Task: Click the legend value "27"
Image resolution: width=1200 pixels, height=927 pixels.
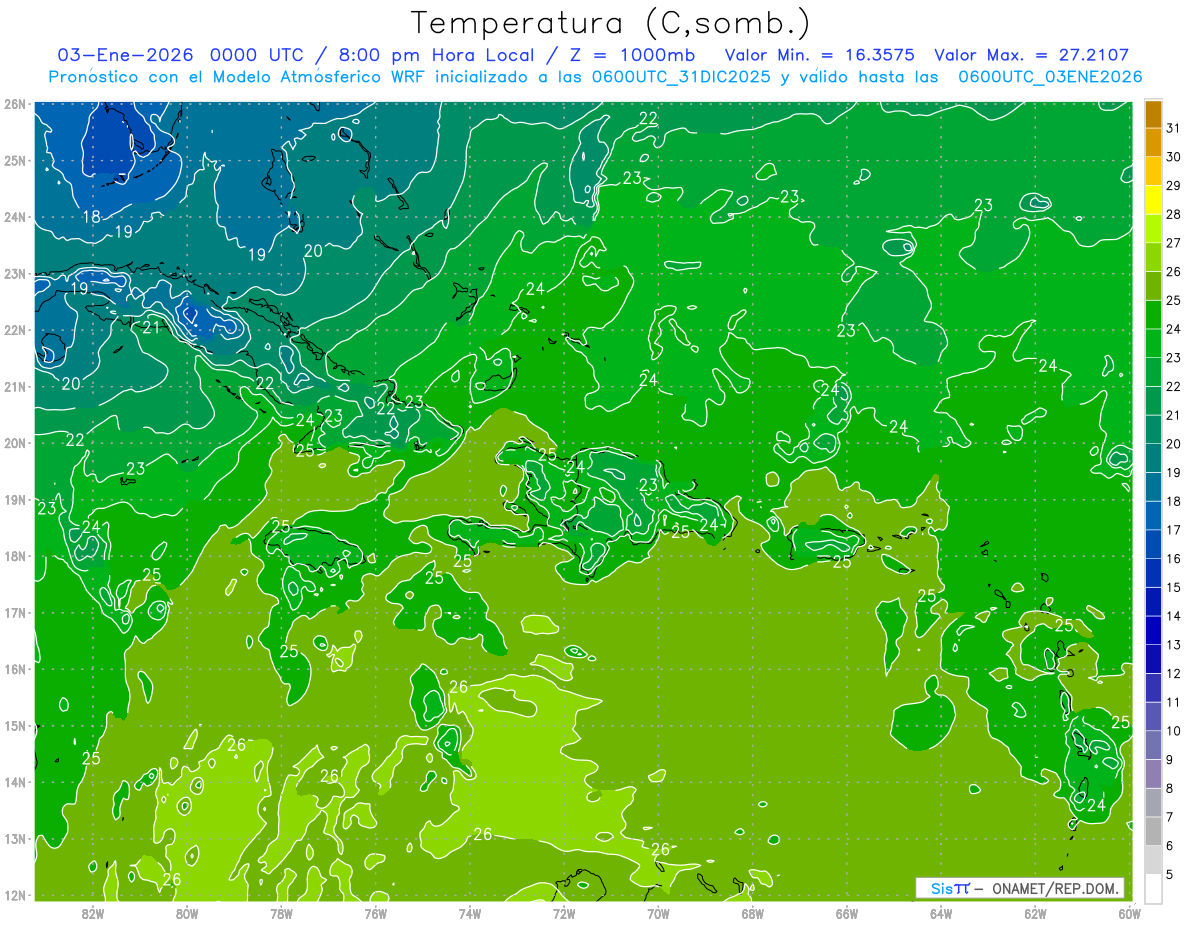Action: point(1173,243)
